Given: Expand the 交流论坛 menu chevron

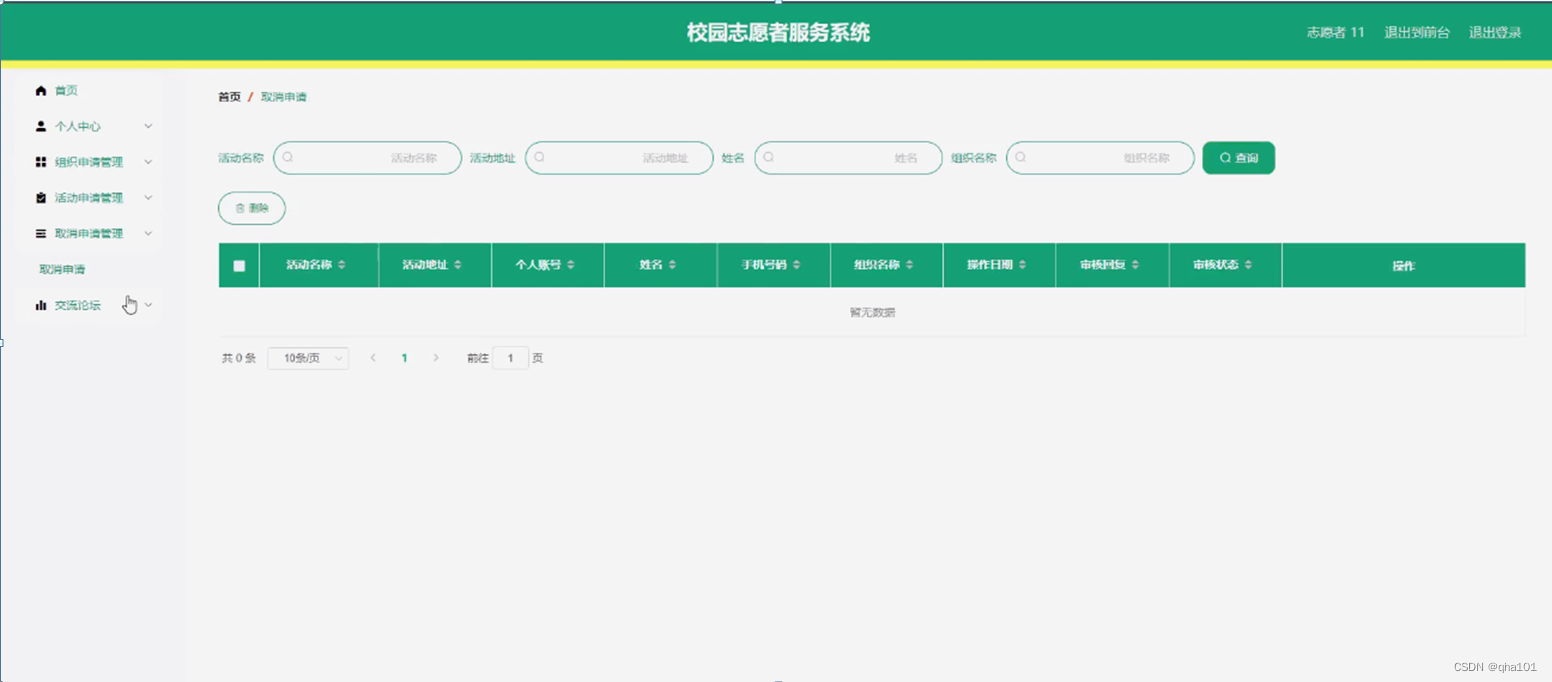Looking at the screenshot, I should pyautogui.click(x=148, y=305).
